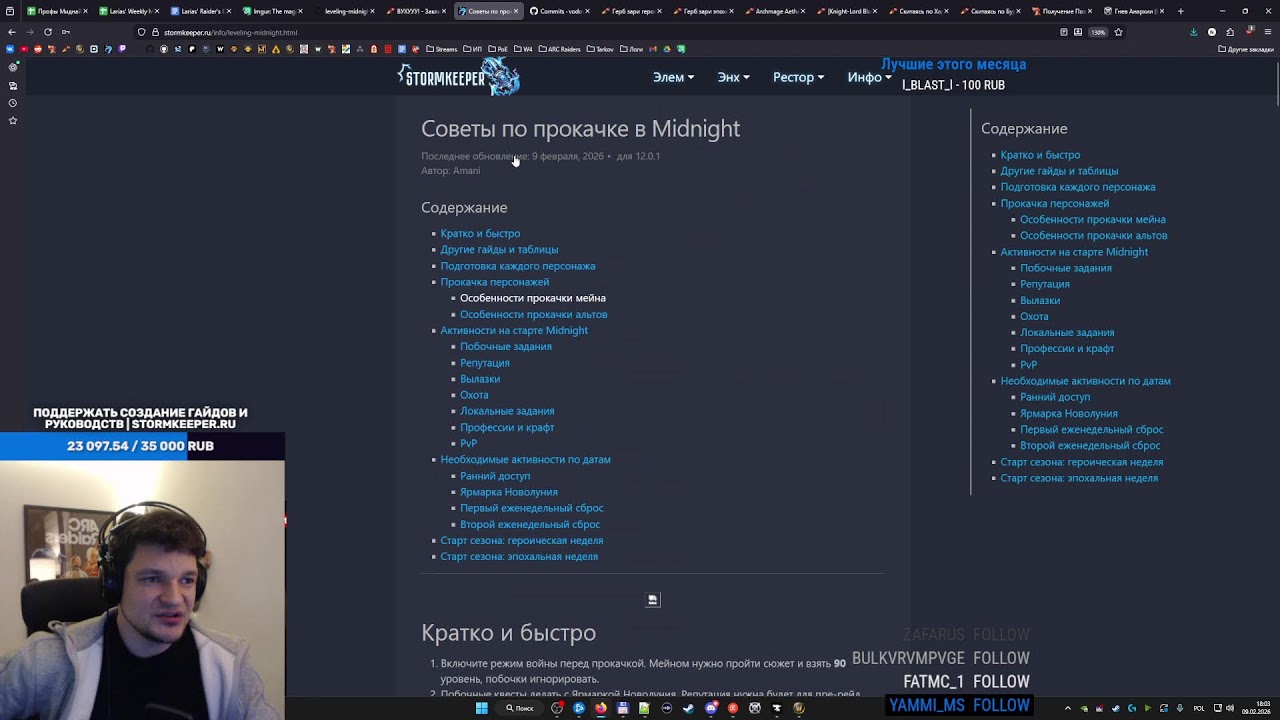The image size is (1280, 720).
Task: Switch to the Commits browser tab
Action: click(x=560, y=11)
